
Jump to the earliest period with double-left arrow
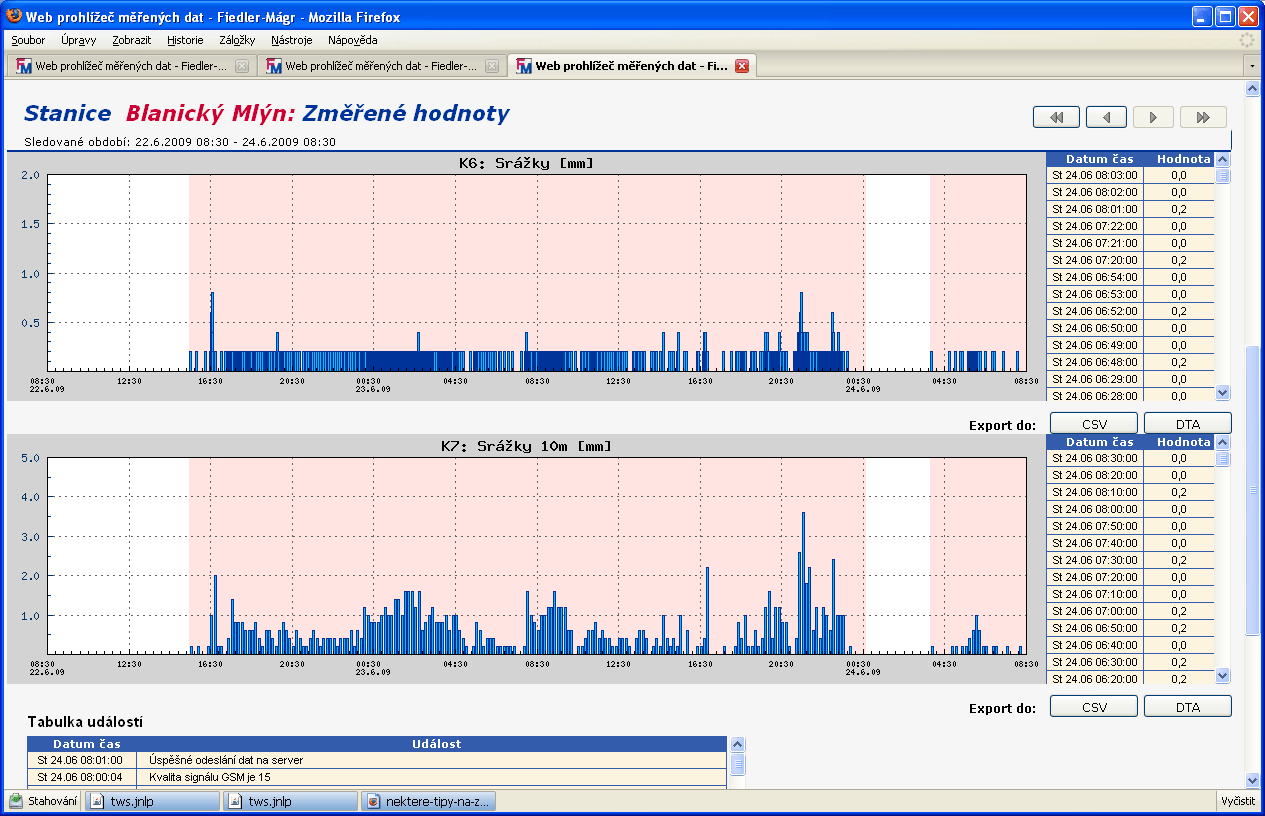pos(1056,117)
